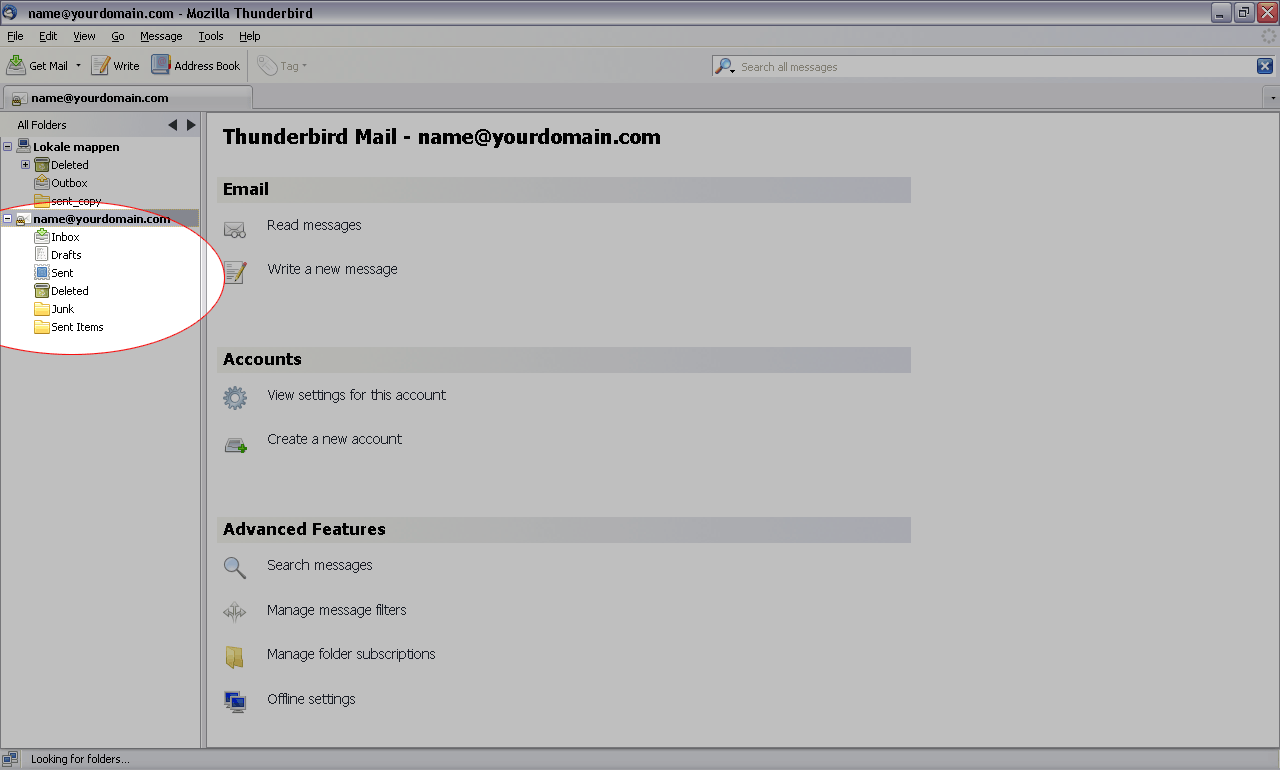Click the Get Mail toolbar icon
This screenshot has height=770, width=1280.
[16, 65]
